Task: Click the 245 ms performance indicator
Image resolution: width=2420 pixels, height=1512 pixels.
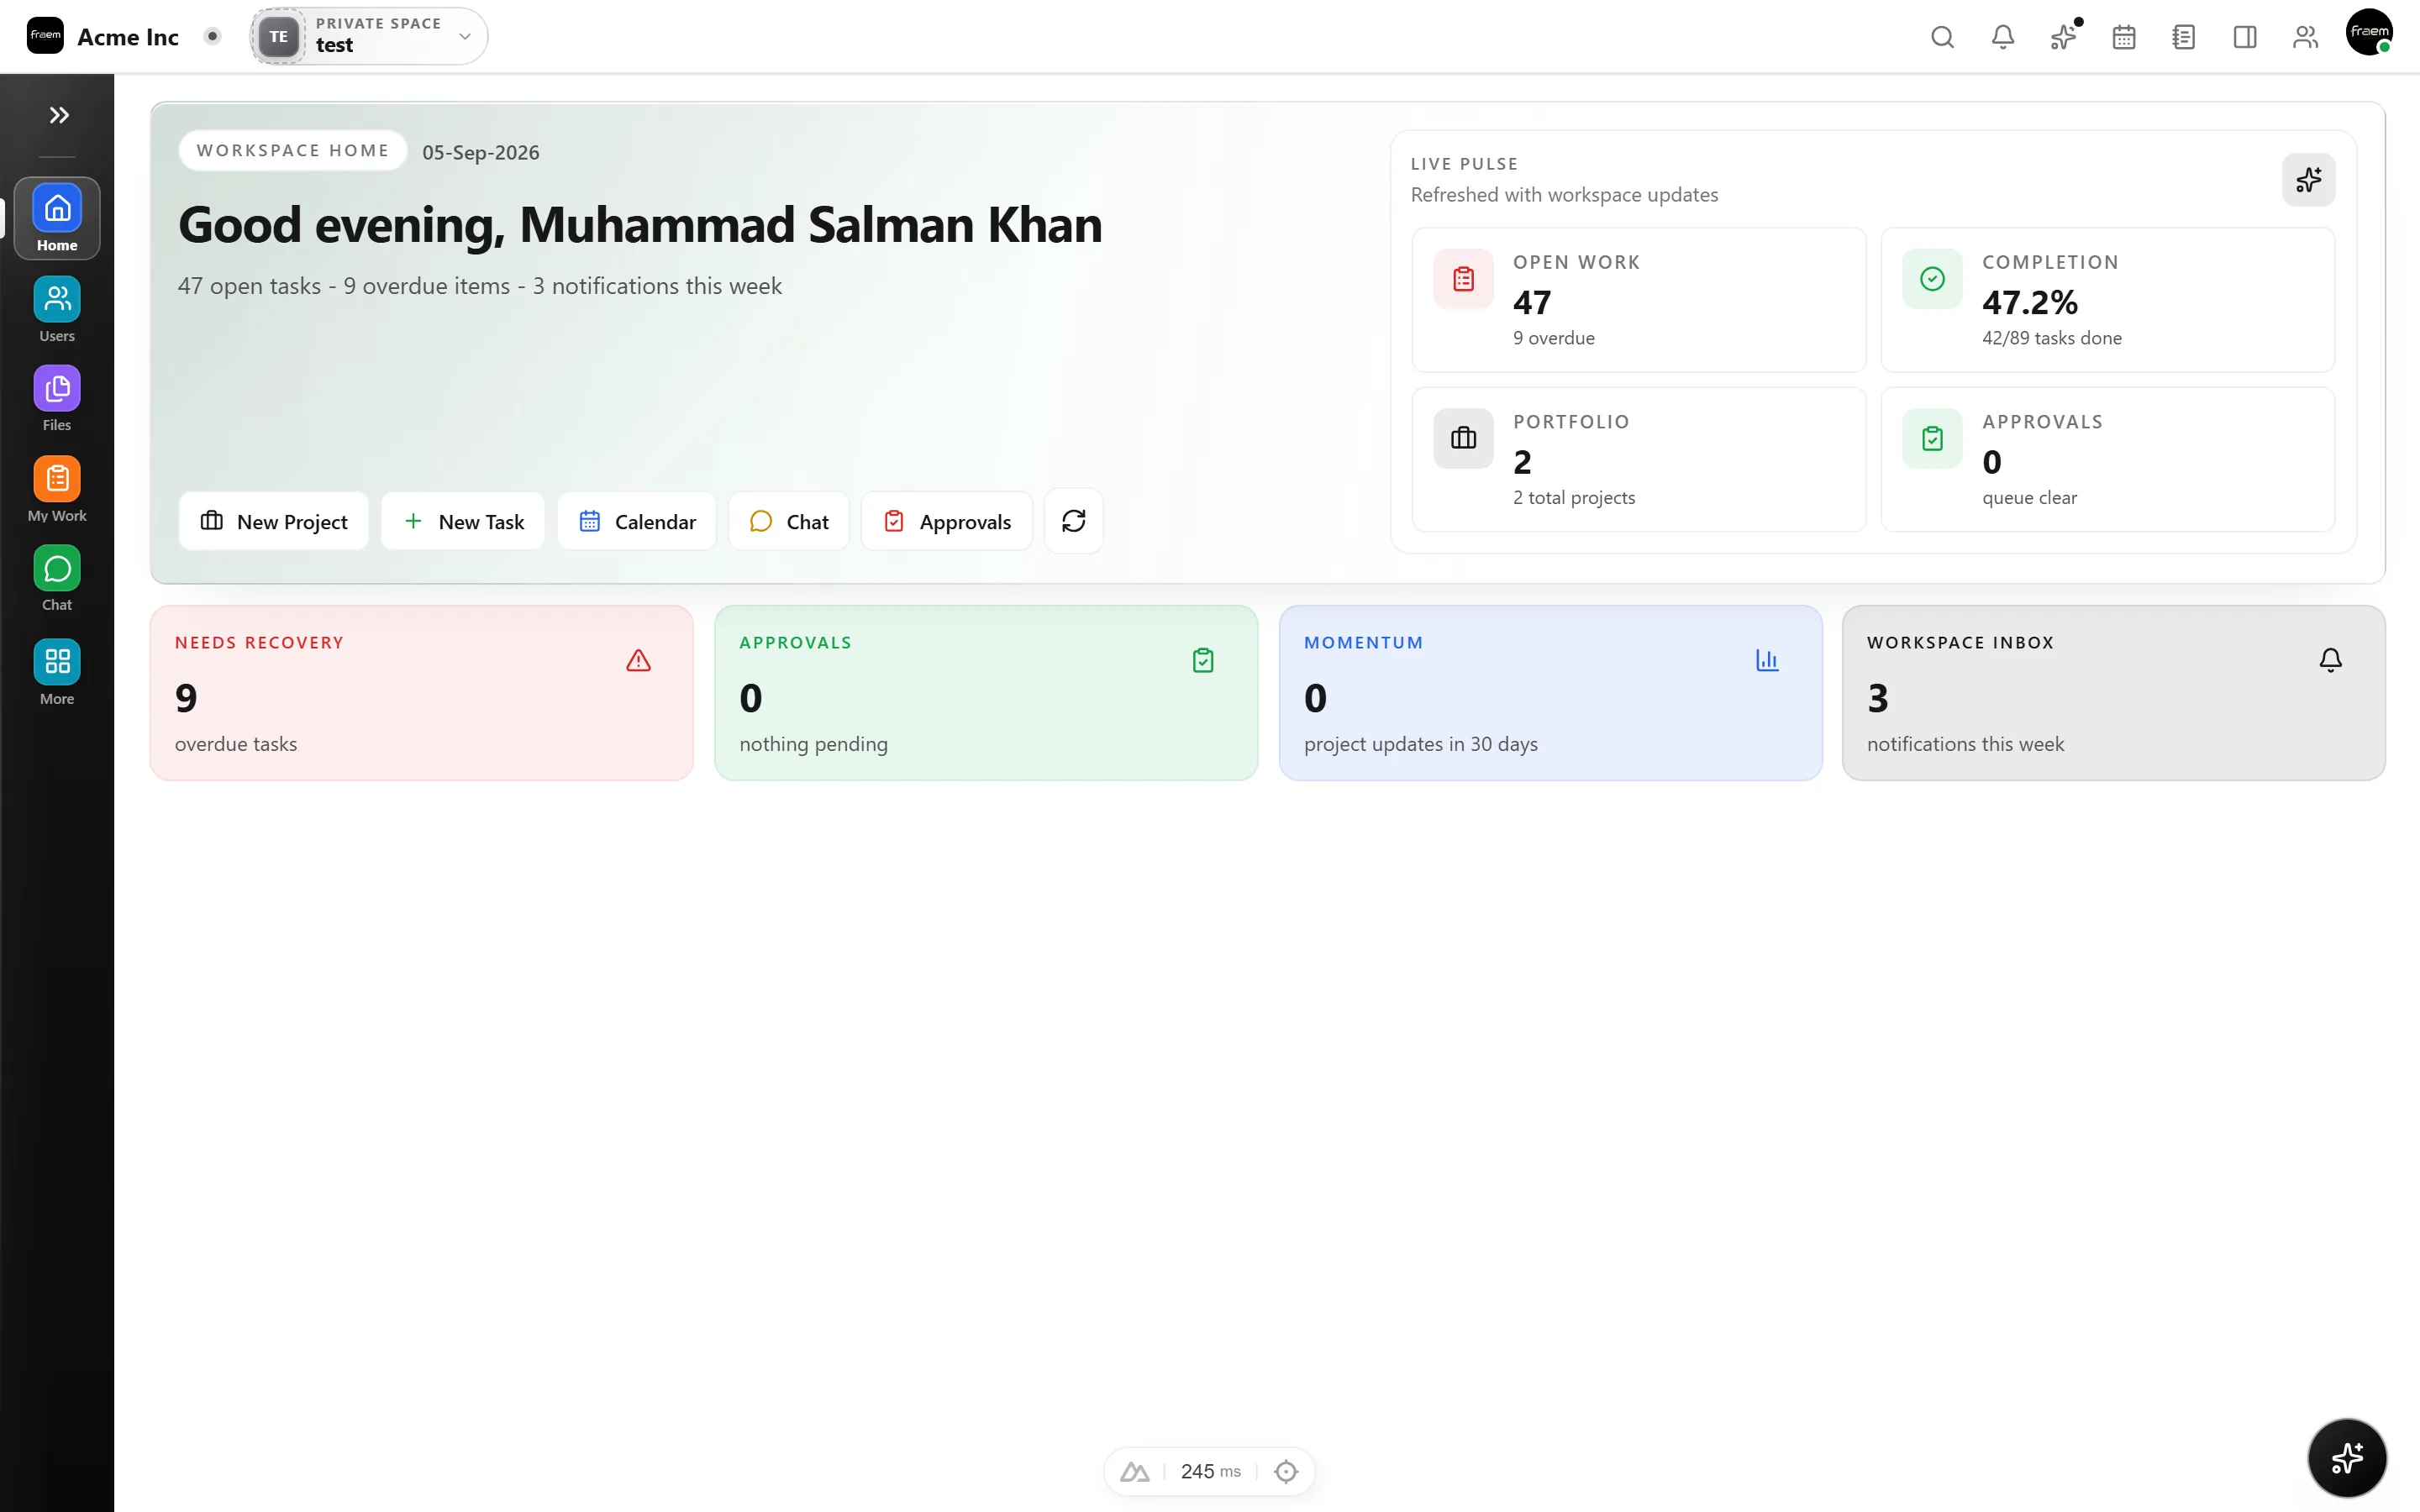Action: pos(1210,1471)
